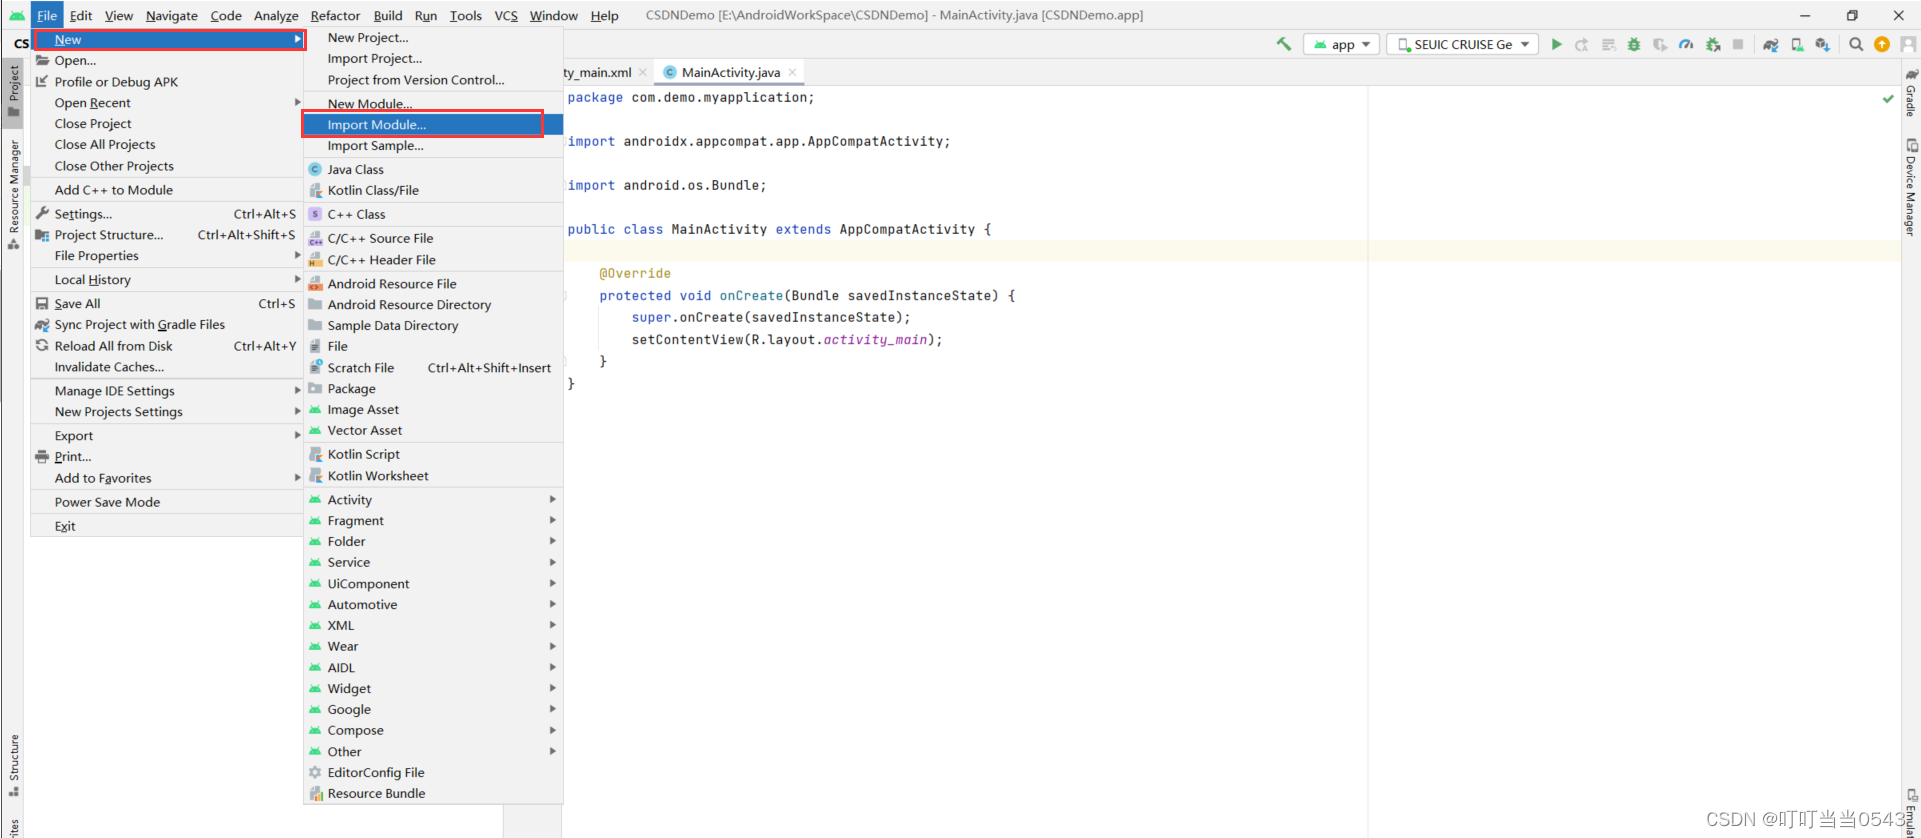Open the SEUIC CRUISE Ge device dropdown
Image resolution: width=1921 pixels, height=838 pixels.
[1462, 44]
